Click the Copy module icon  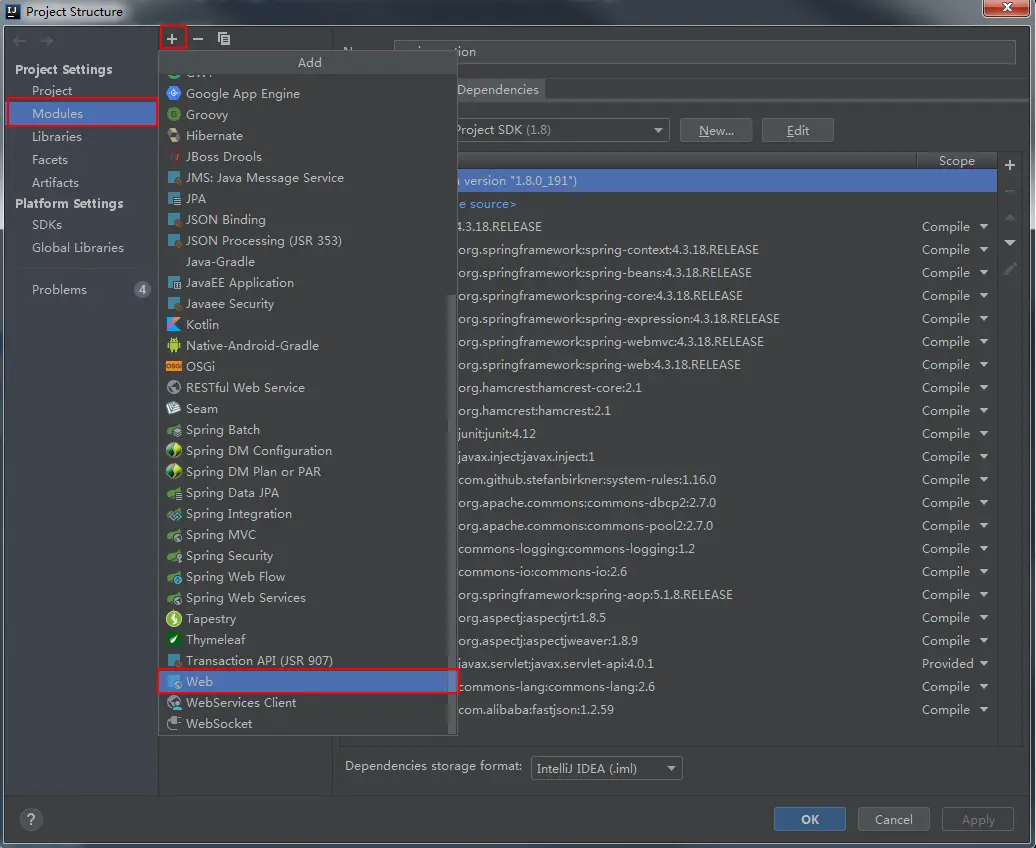click(x=224, y=39)
